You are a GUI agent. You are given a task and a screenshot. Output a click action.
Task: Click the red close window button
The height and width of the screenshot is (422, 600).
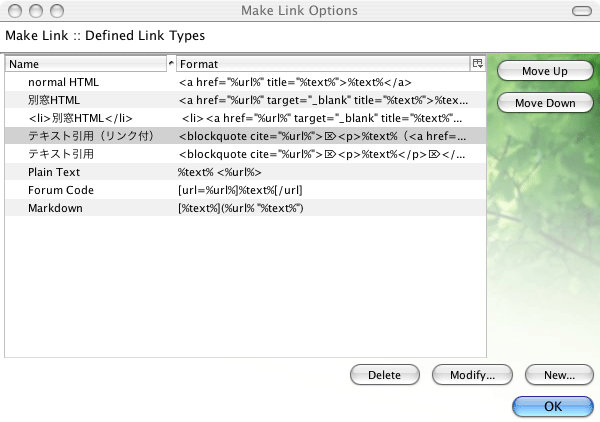(13, 10)
